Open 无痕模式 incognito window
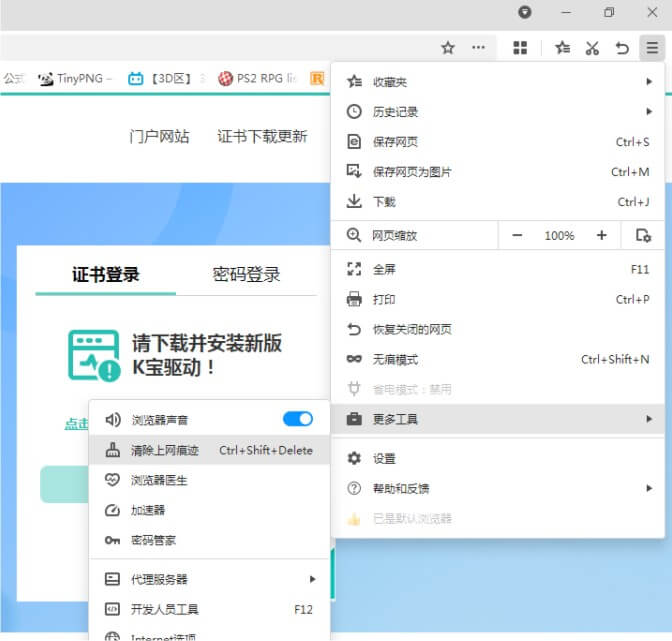This screenshot has width=672, height=641. 498,359
